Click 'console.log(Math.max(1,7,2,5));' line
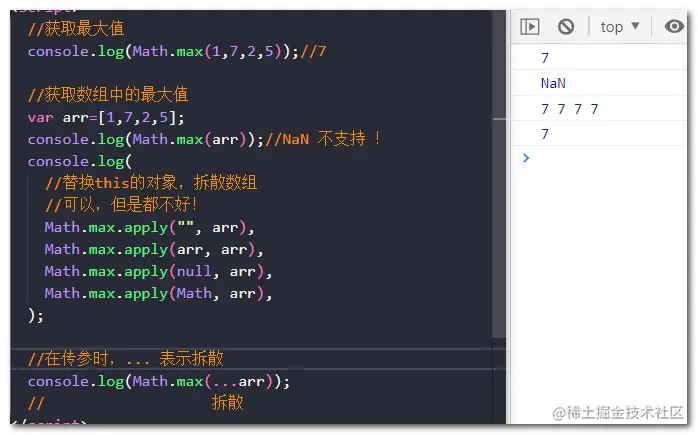Screen dimensions: 698x435 click(x=163, y=51)
